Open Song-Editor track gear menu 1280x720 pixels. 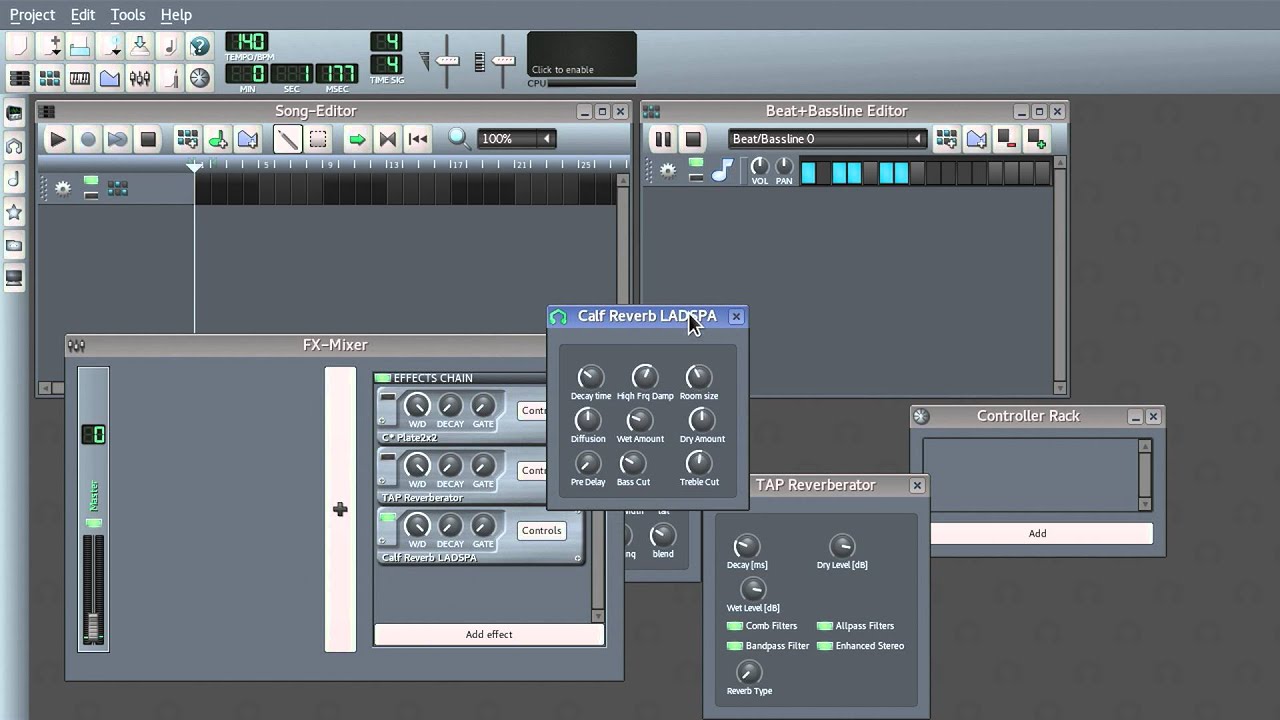pyautogui.click(x=63, y=188)
